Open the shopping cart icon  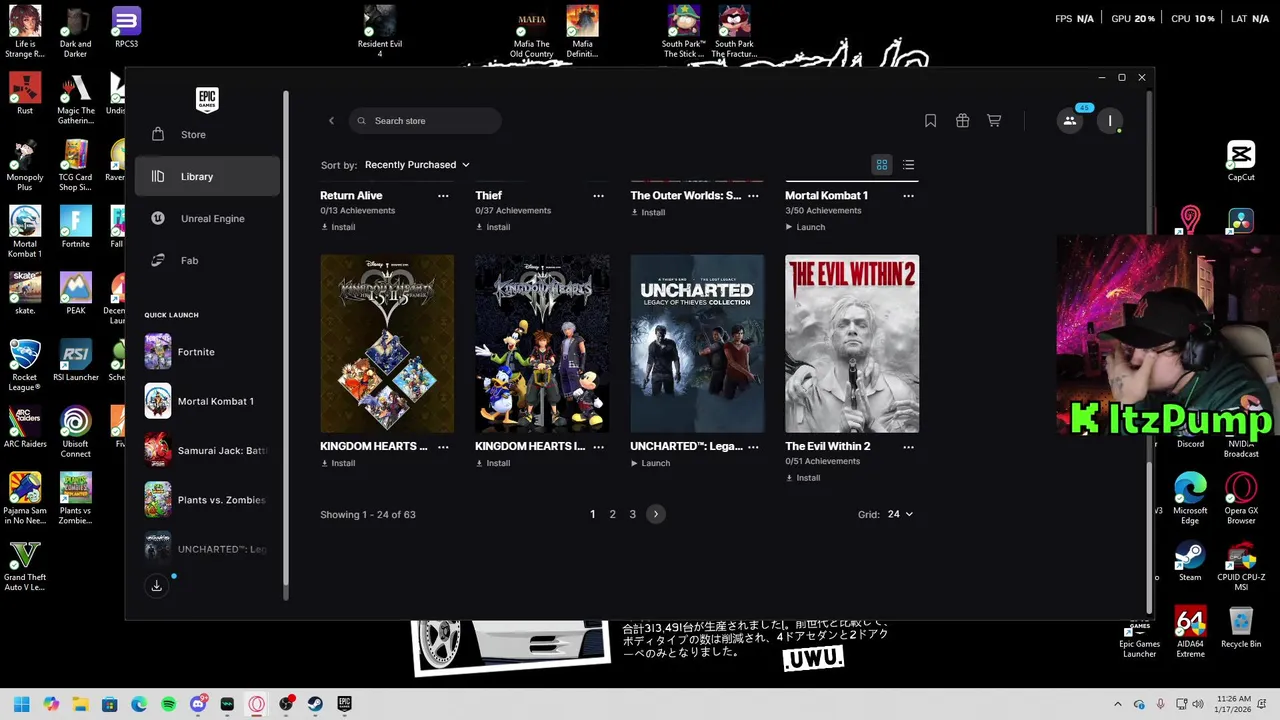click(994, 121)
